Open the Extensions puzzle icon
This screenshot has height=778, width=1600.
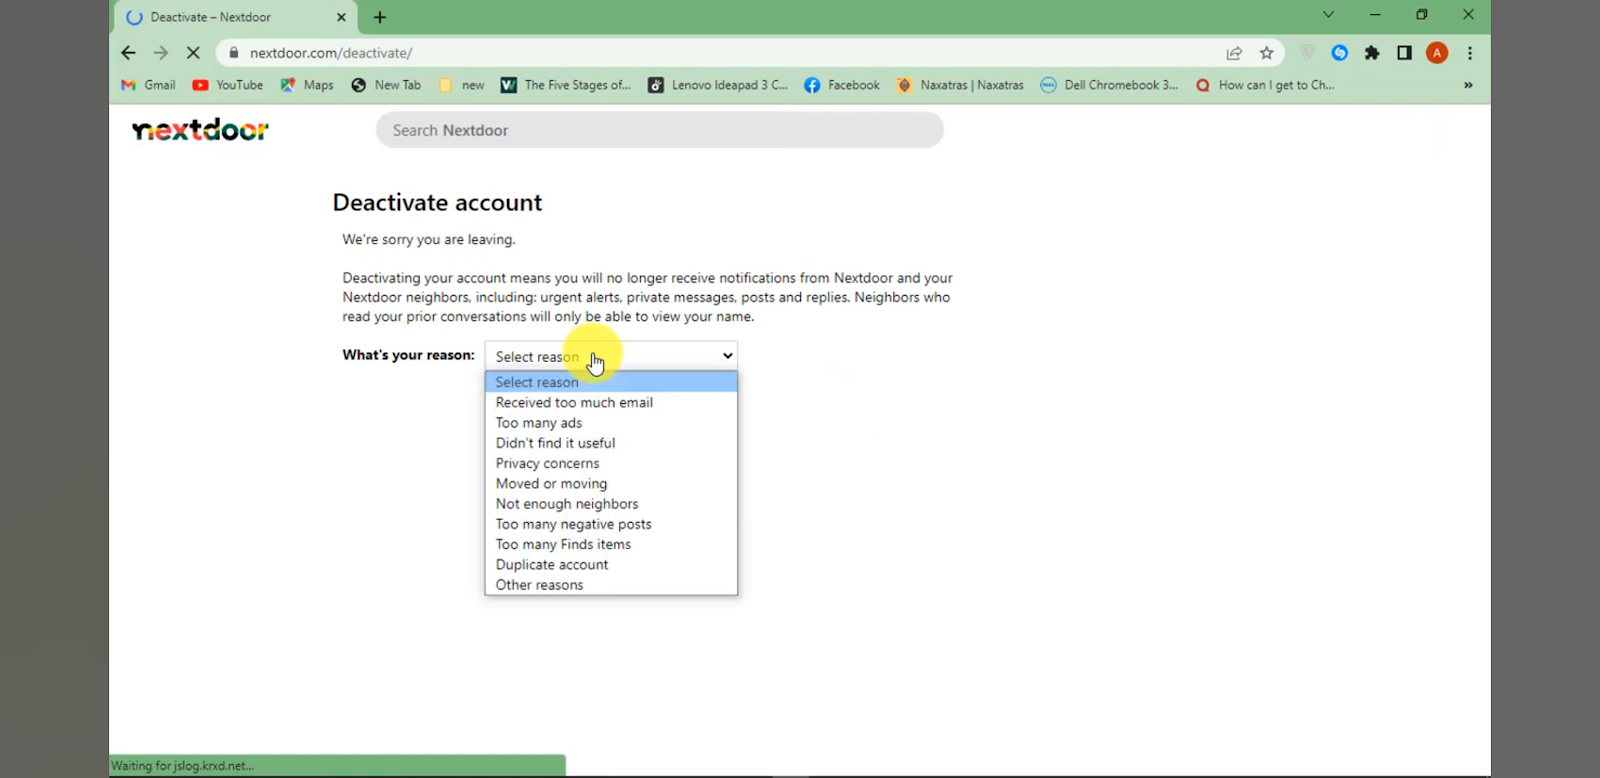(x=1372, y=53)
